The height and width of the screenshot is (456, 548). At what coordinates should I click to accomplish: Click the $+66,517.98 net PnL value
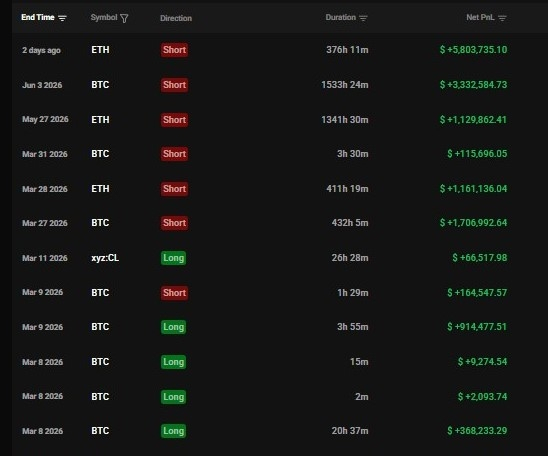(480, 258)
